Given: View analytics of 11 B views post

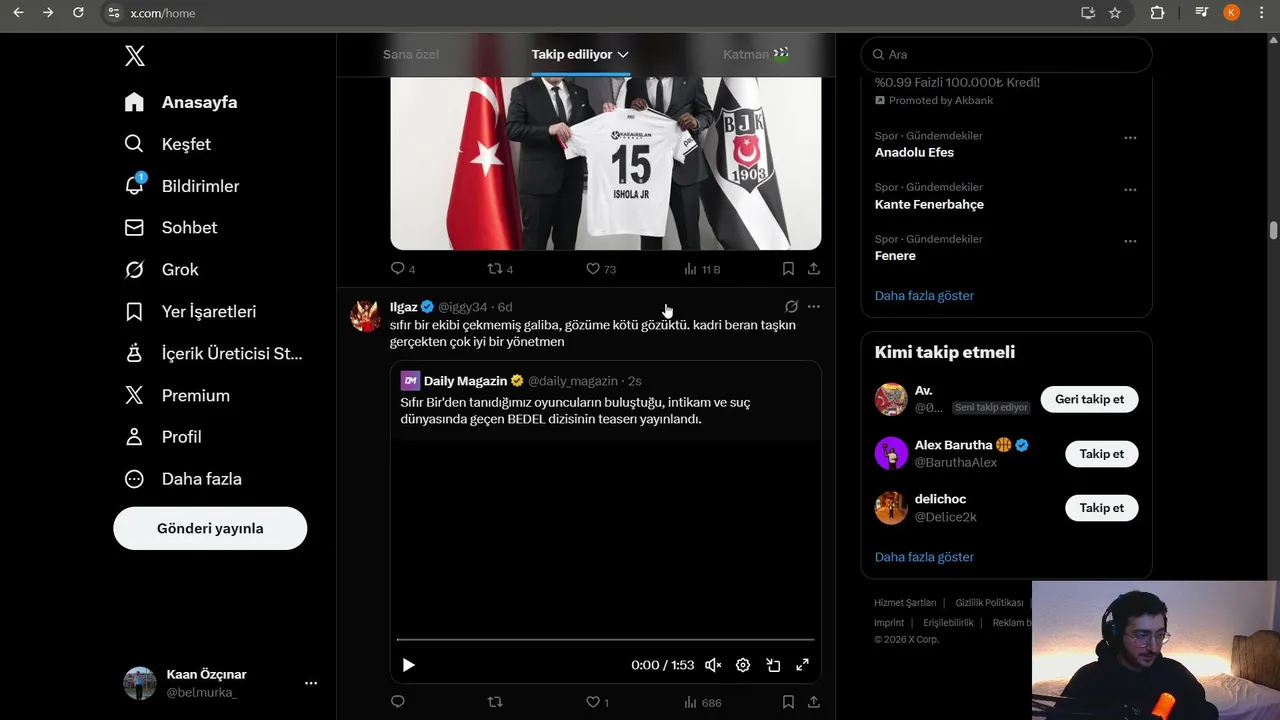Looking at the screenshot, I should point(702,269).
